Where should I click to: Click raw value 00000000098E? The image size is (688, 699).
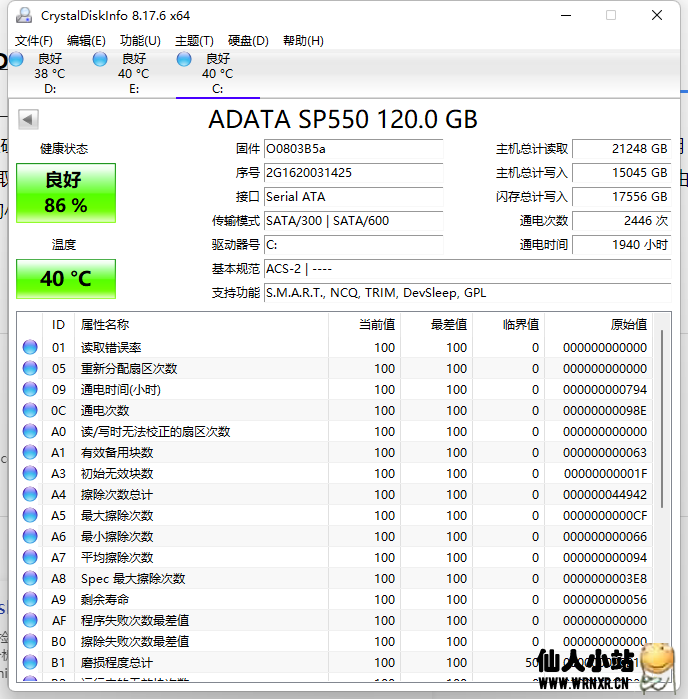[605, 411]
